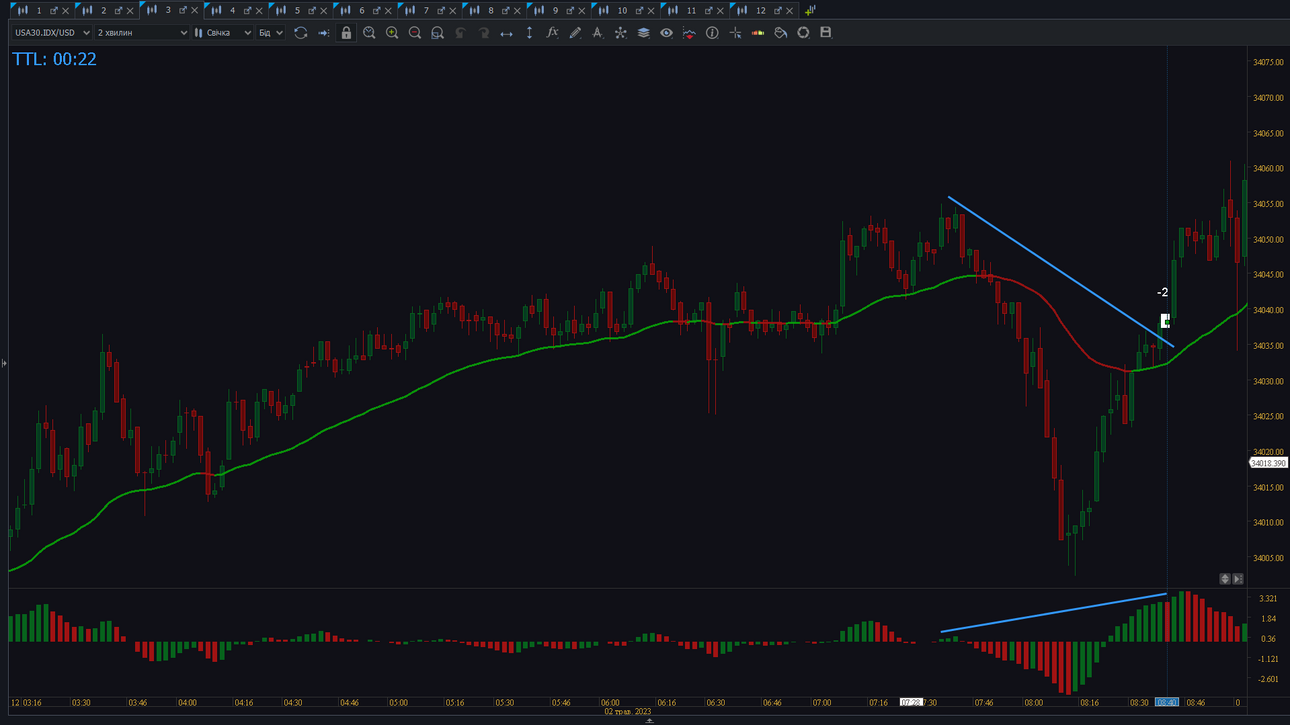Open the USA30.IDX/USD instrument dropdown
Image resolution: width=1290 pixels, height=725 pixels.
pyautogui.click(x=52, y=33)
